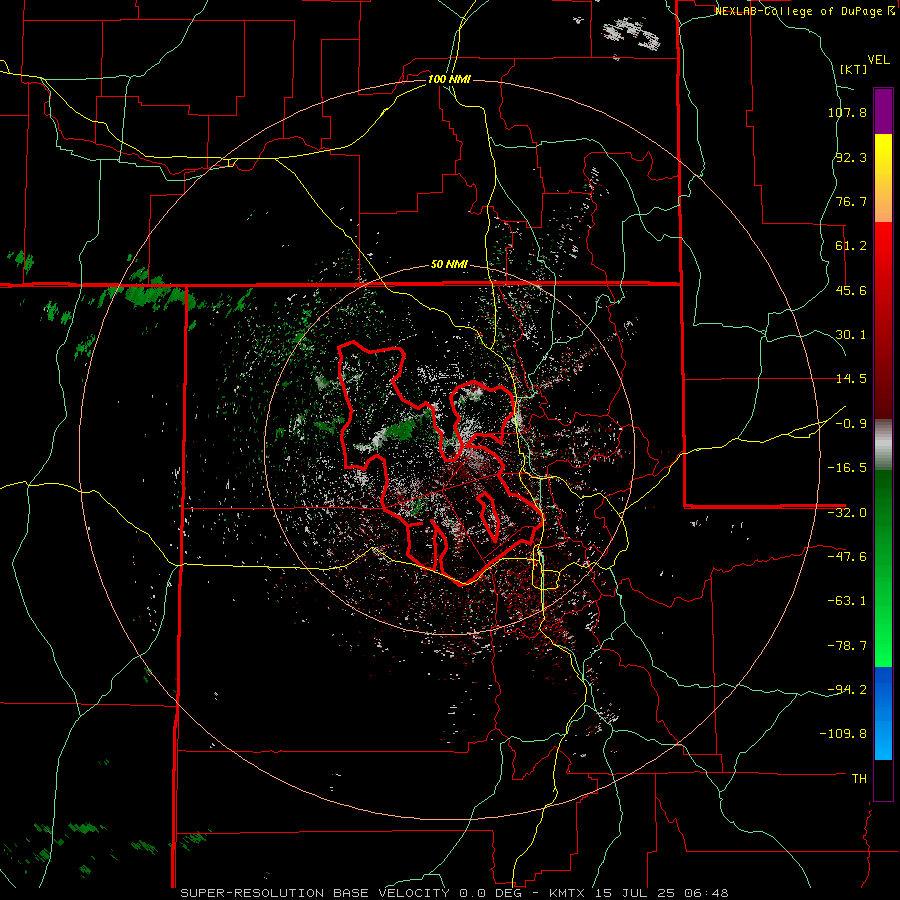Click the -78.7 velocity scale value
Viewport: 900px width, 900px height.
pos(847,646)
